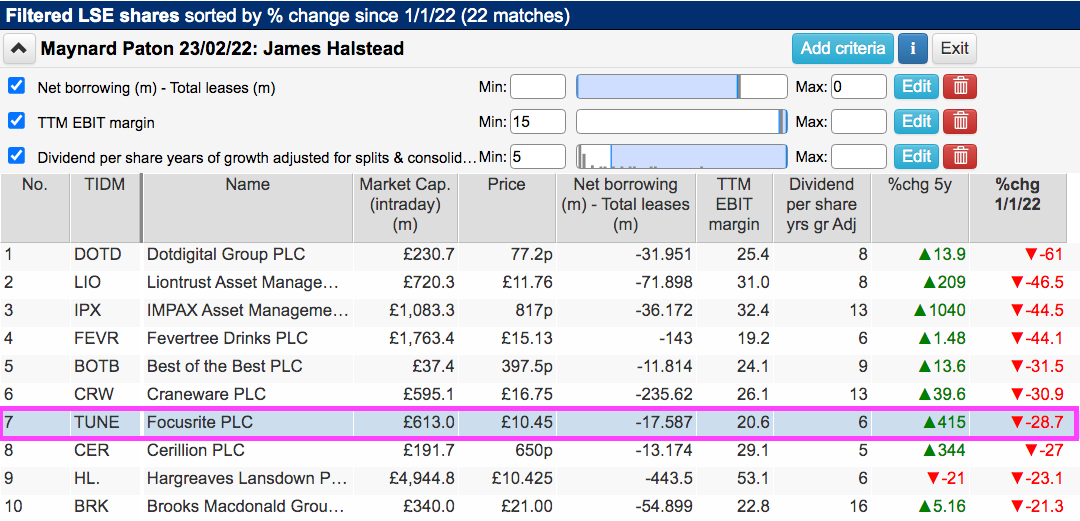The height and width of the screenshot is (521, 1080).
Task: Delete the Dividend per share criterion trash icon
Action: [x=959, y=156]
